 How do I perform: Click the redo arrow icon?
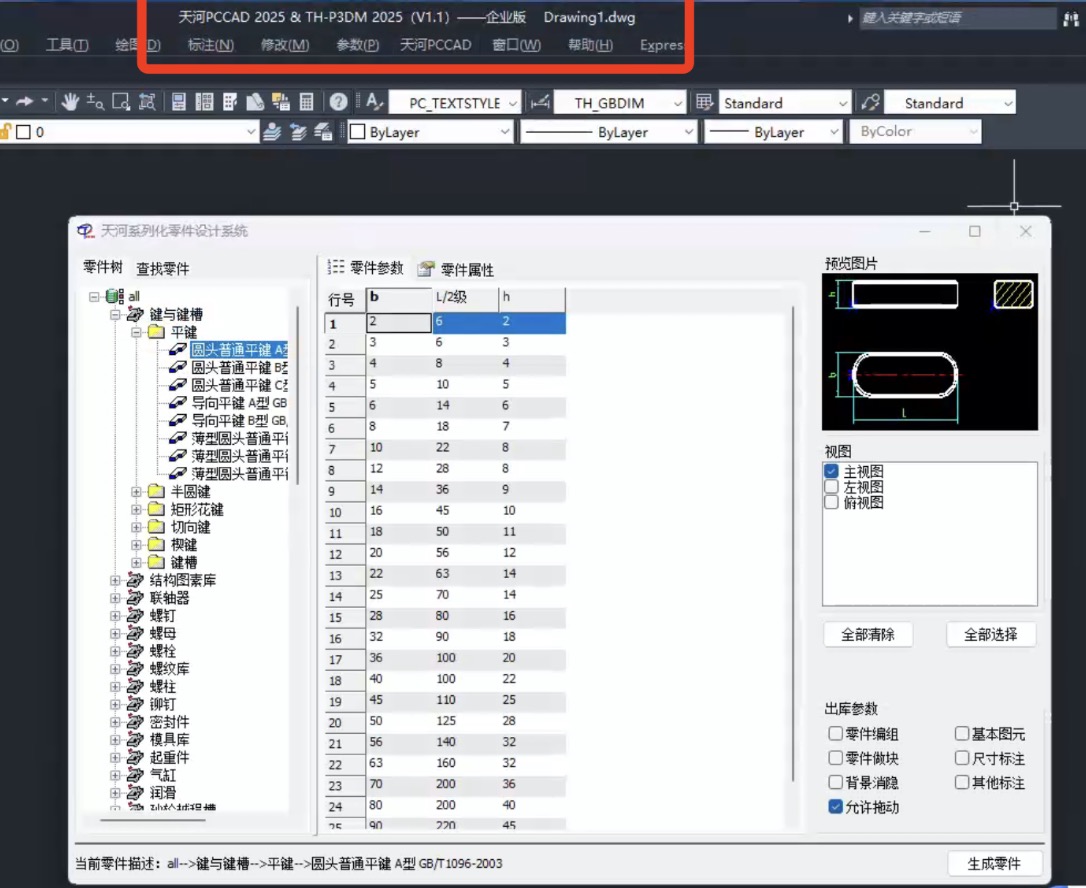click(x=24, y=101)
